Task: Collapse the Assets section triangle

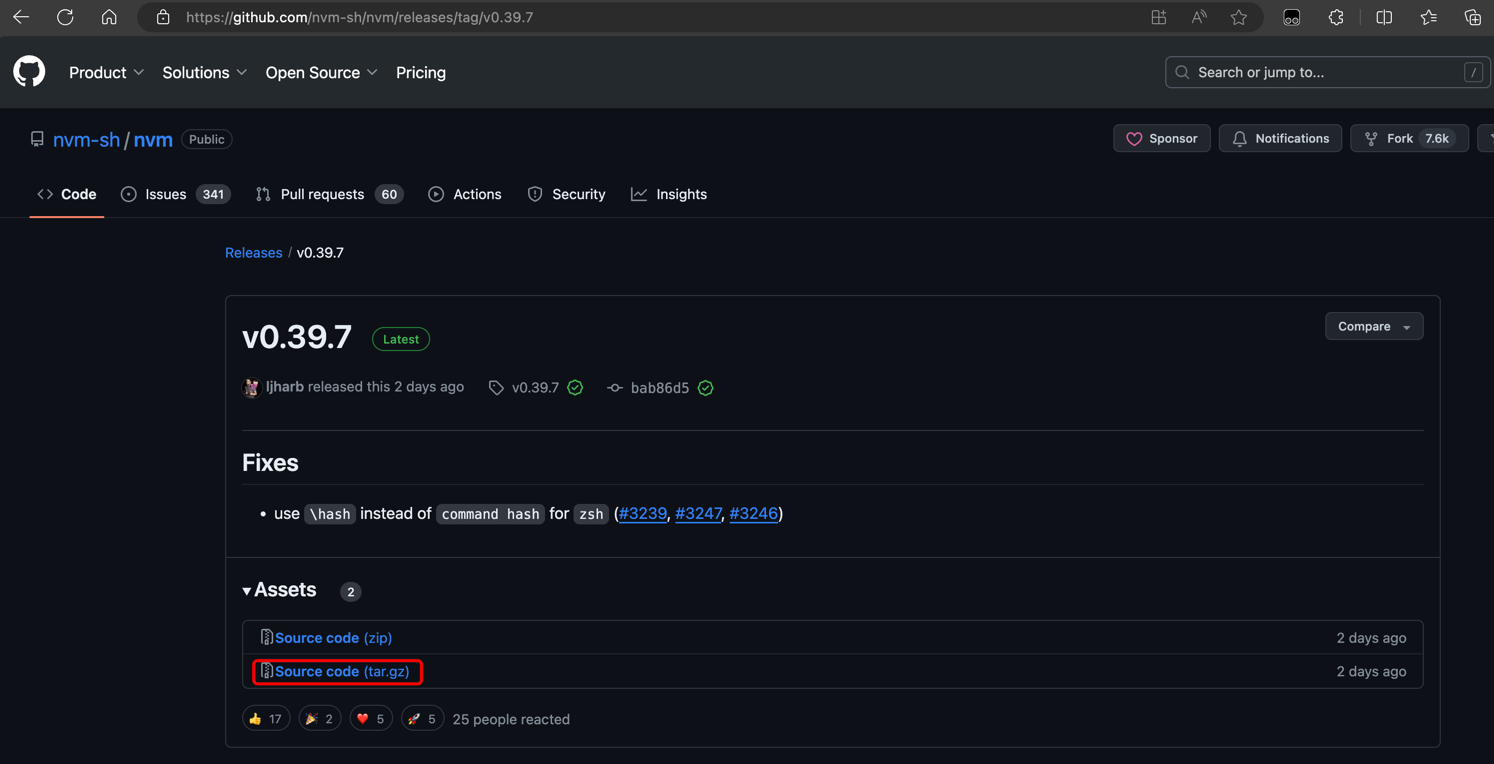Action: click(x=247, y=591)
